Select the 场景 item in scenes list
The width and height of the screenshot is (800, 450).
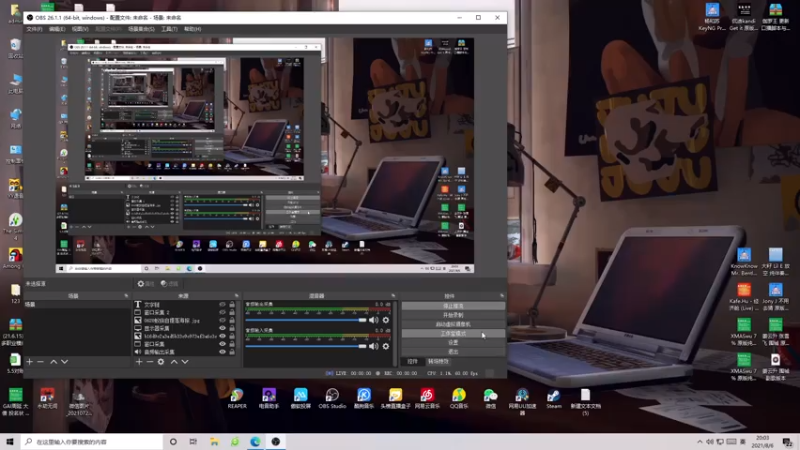[77, 305]
